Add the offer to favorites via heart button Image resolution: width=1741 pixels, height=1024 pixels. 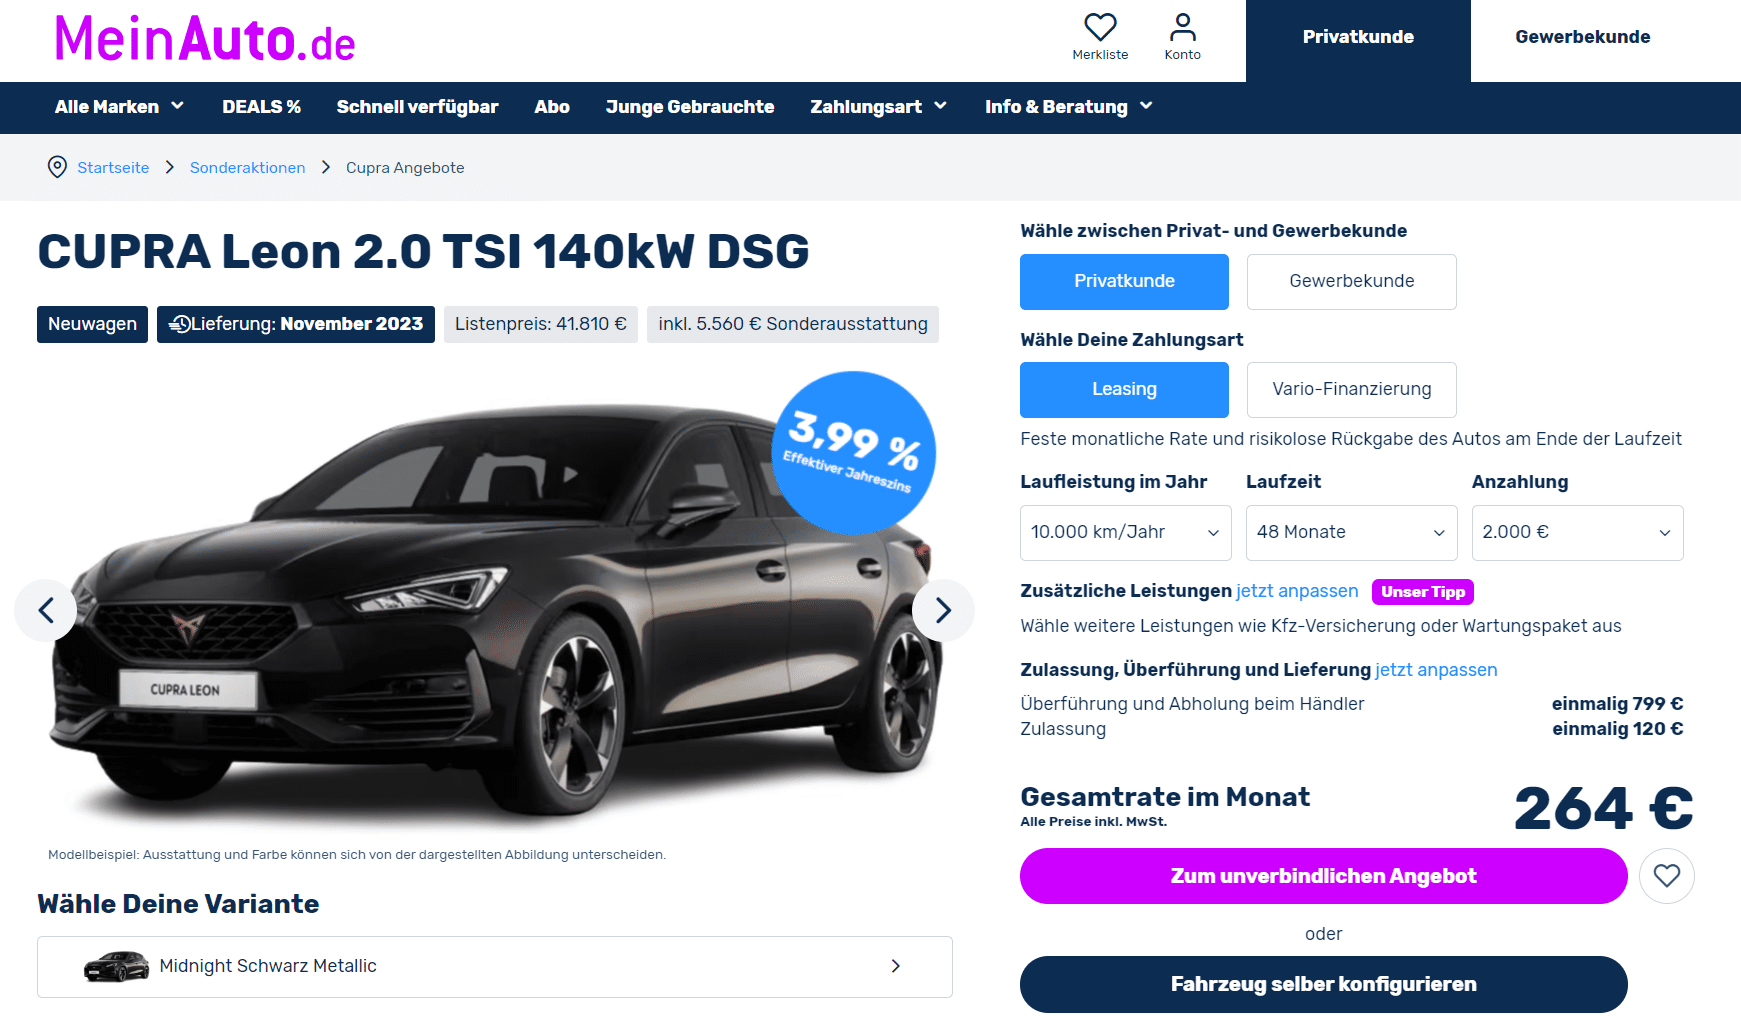click(x=1667, y=876)
